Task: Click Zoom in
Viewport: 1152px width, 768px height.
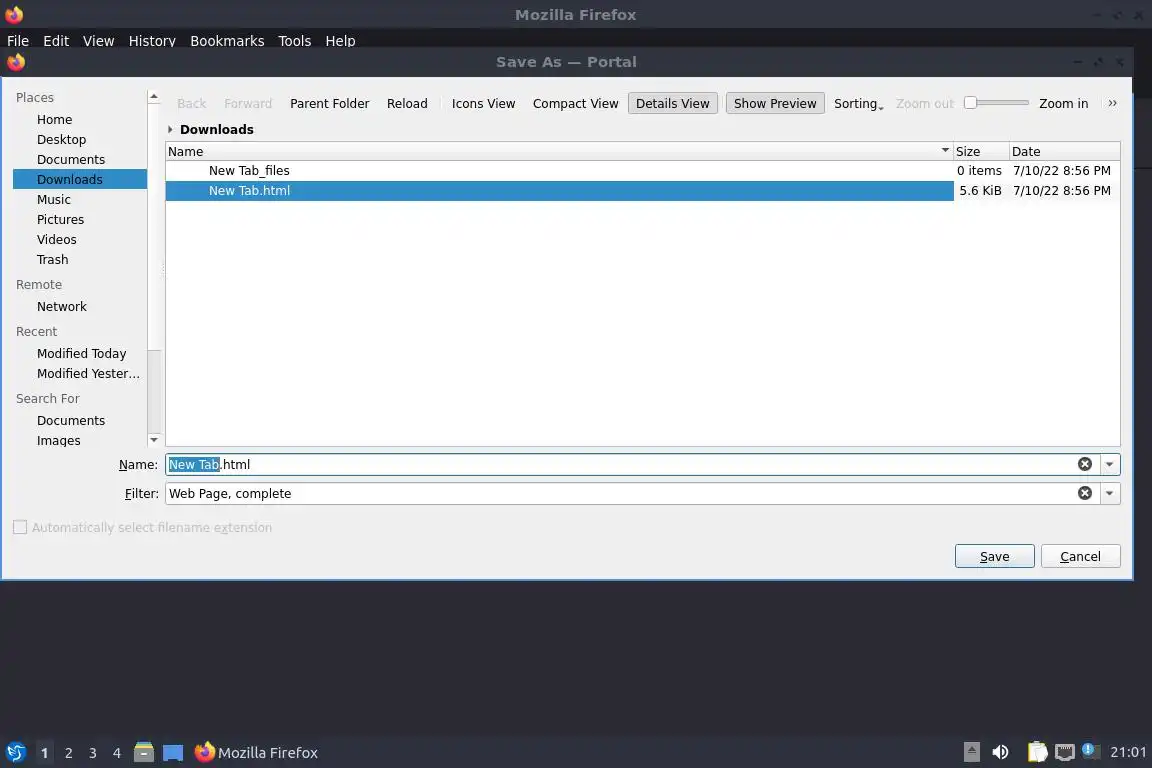Action: [x=1063, y=104]
